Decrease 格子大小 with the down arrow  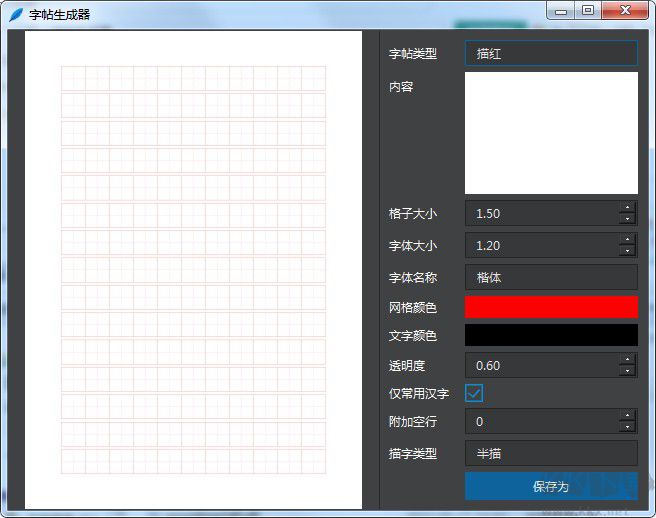[627, 219]
